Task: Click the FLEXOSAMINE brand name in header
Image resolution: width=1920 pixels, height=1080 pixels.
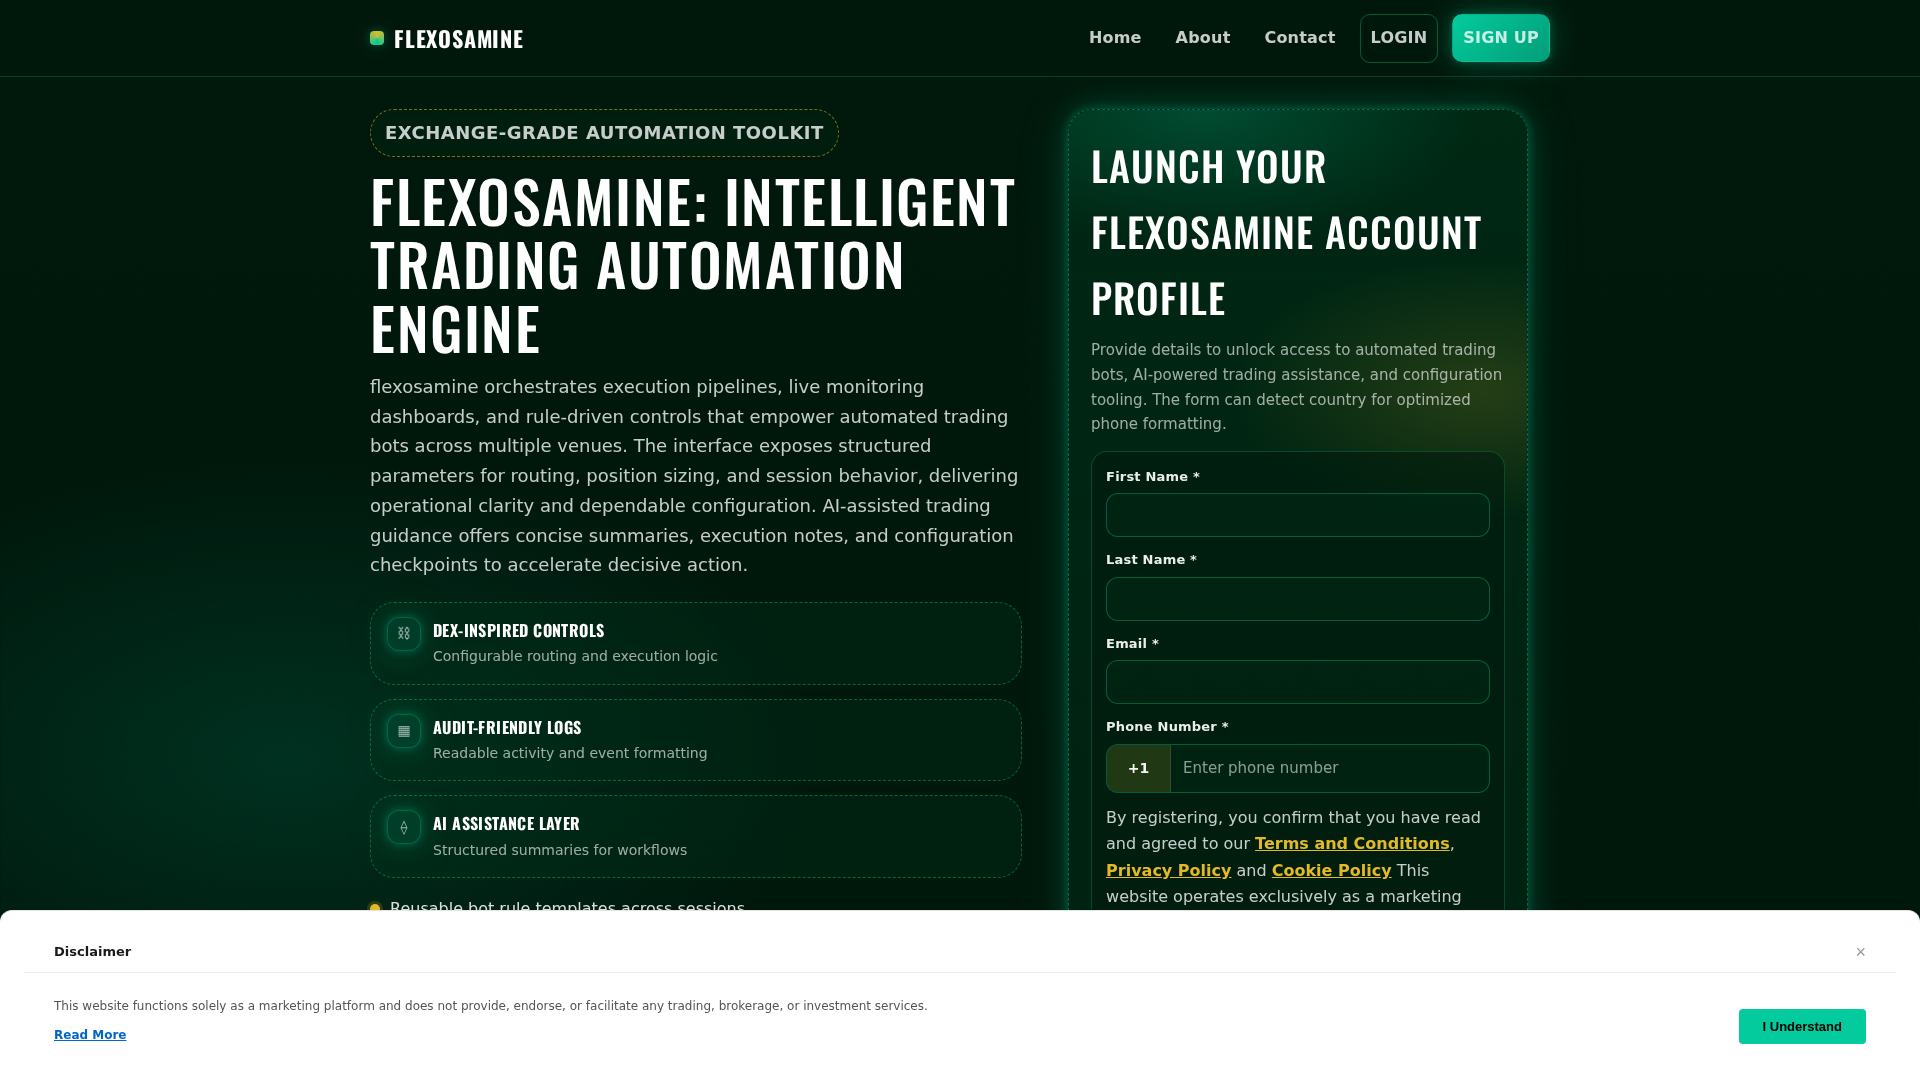Action: point(458,39)
